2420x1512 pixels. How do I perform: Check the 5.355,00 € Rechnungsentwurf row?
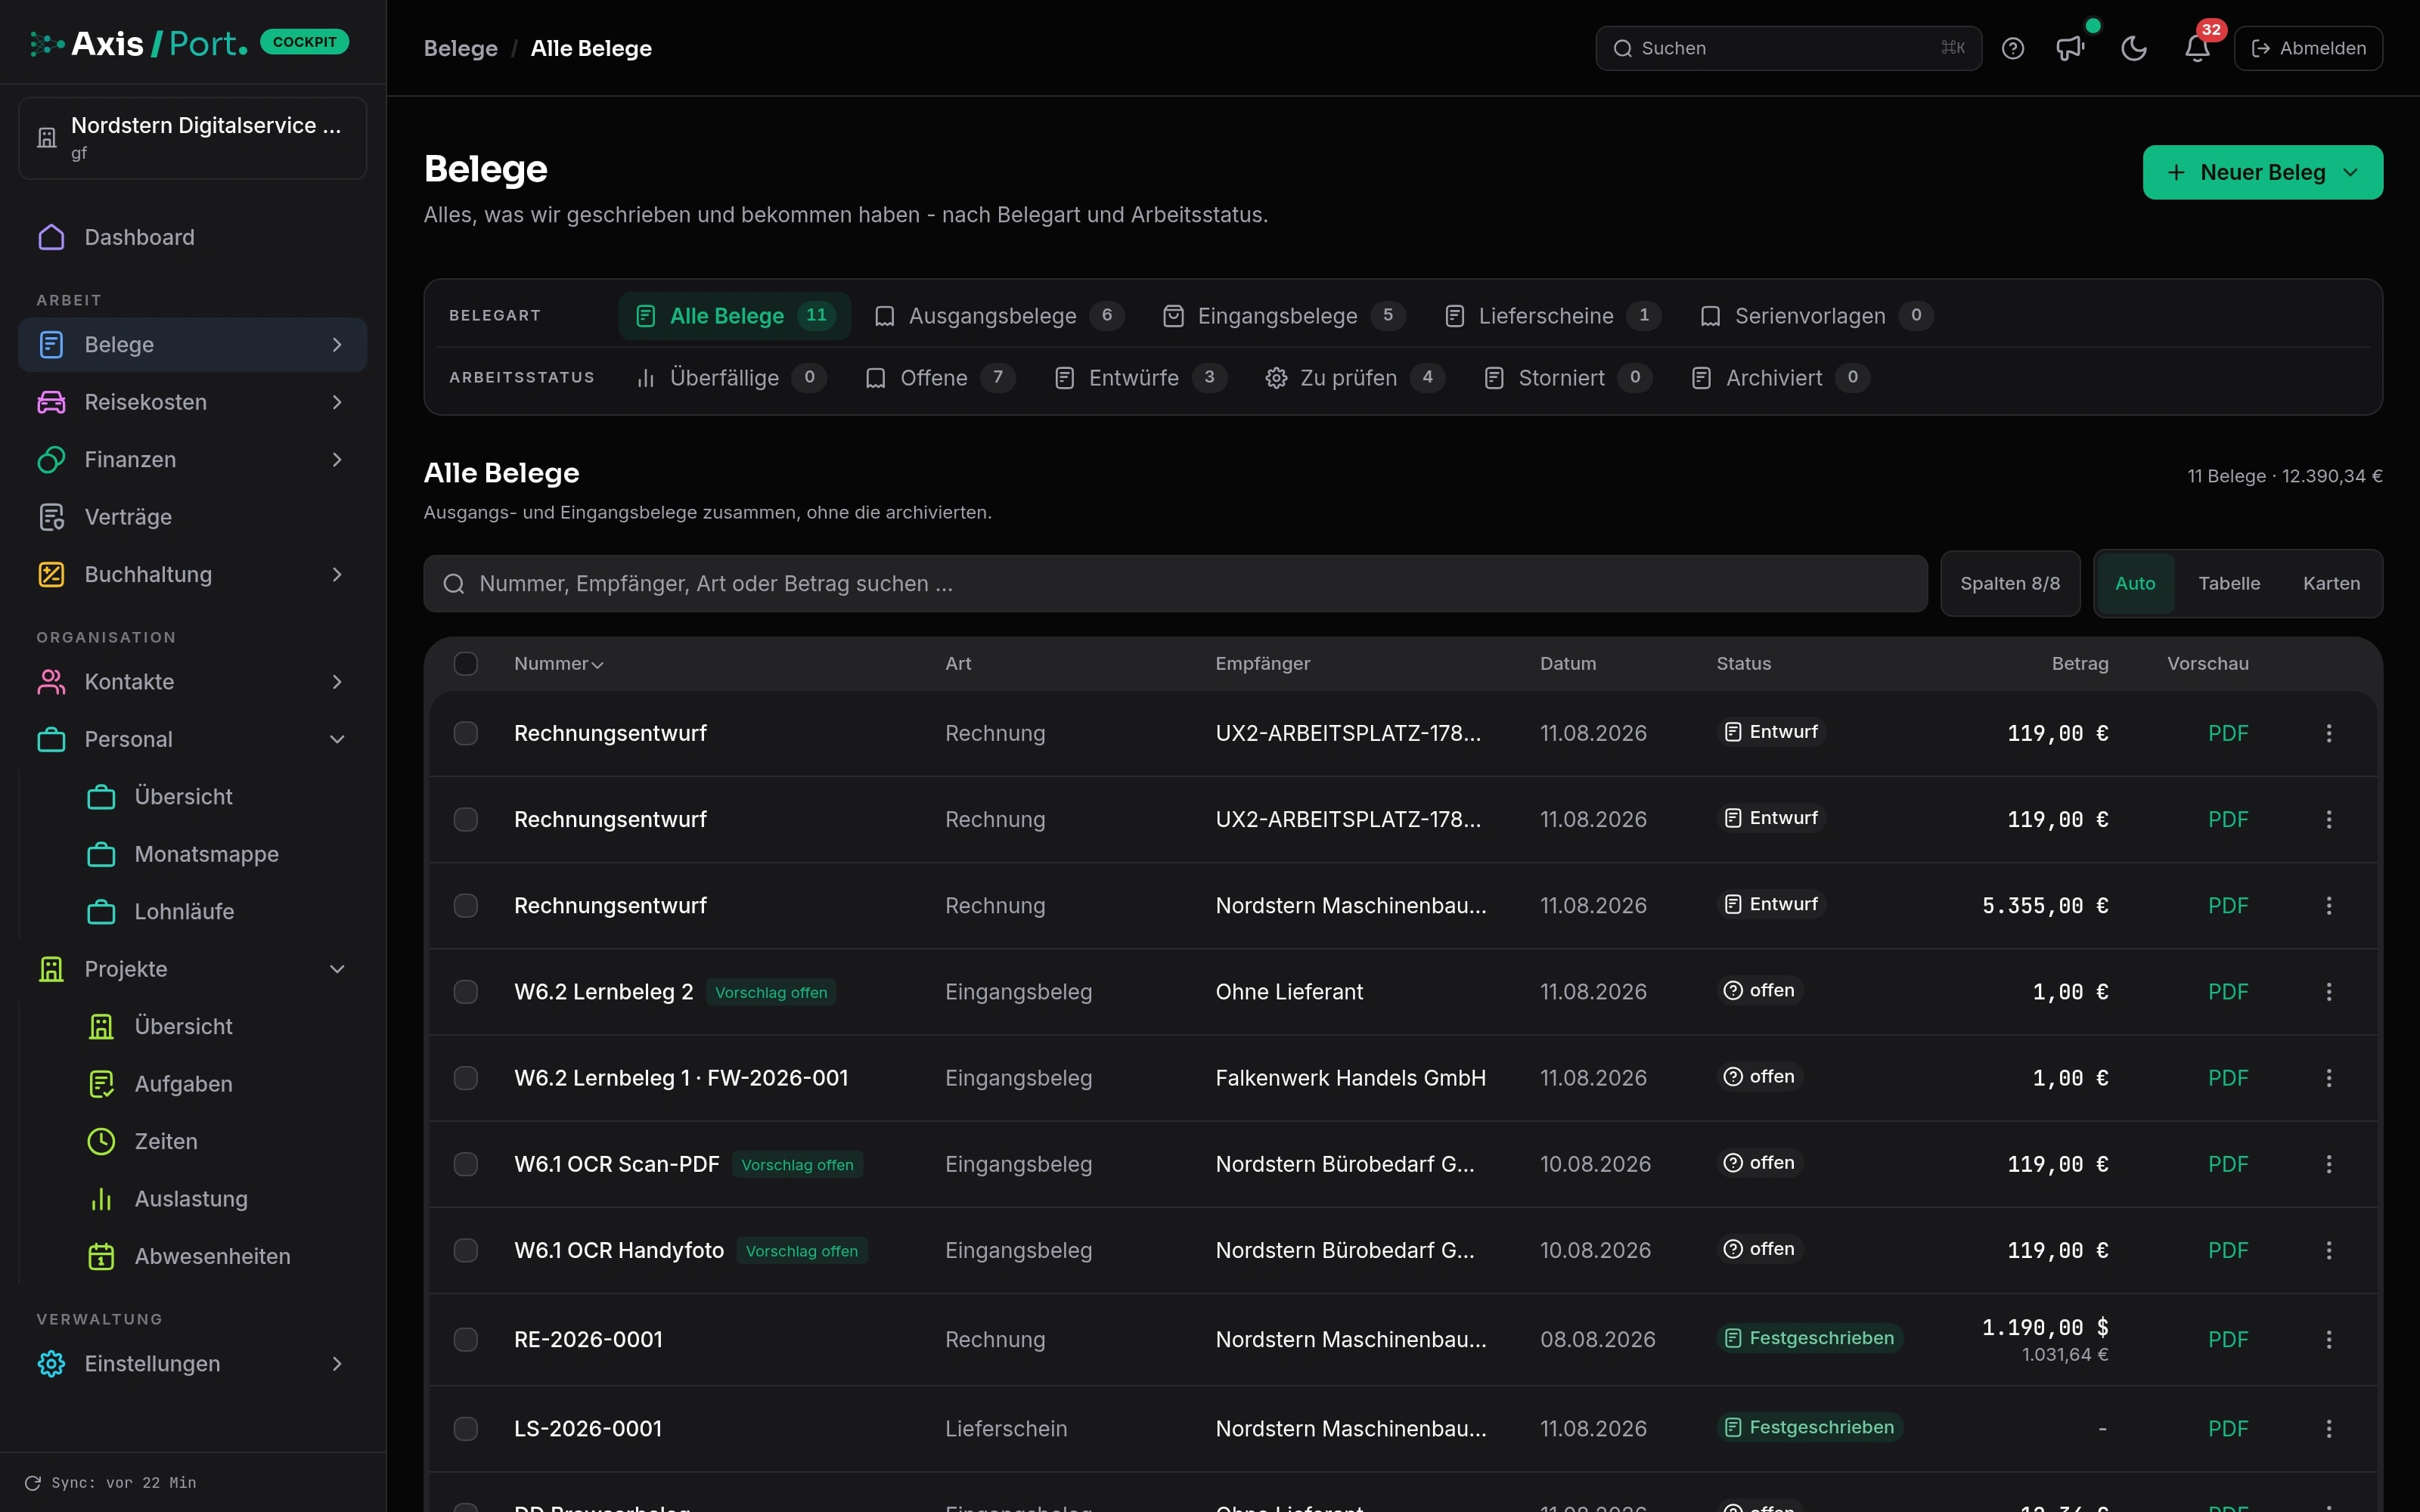(466, 906)
